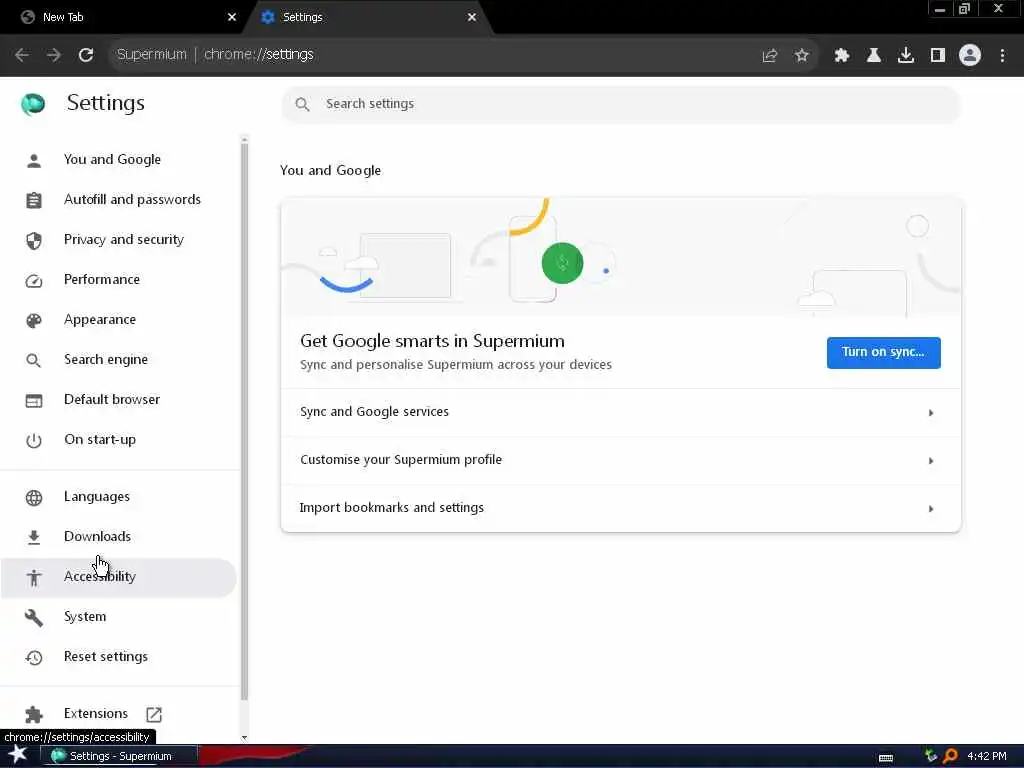Click the external link icon beside Extensions
Viewport: 1024px width, 768px height.
point(154,714)
